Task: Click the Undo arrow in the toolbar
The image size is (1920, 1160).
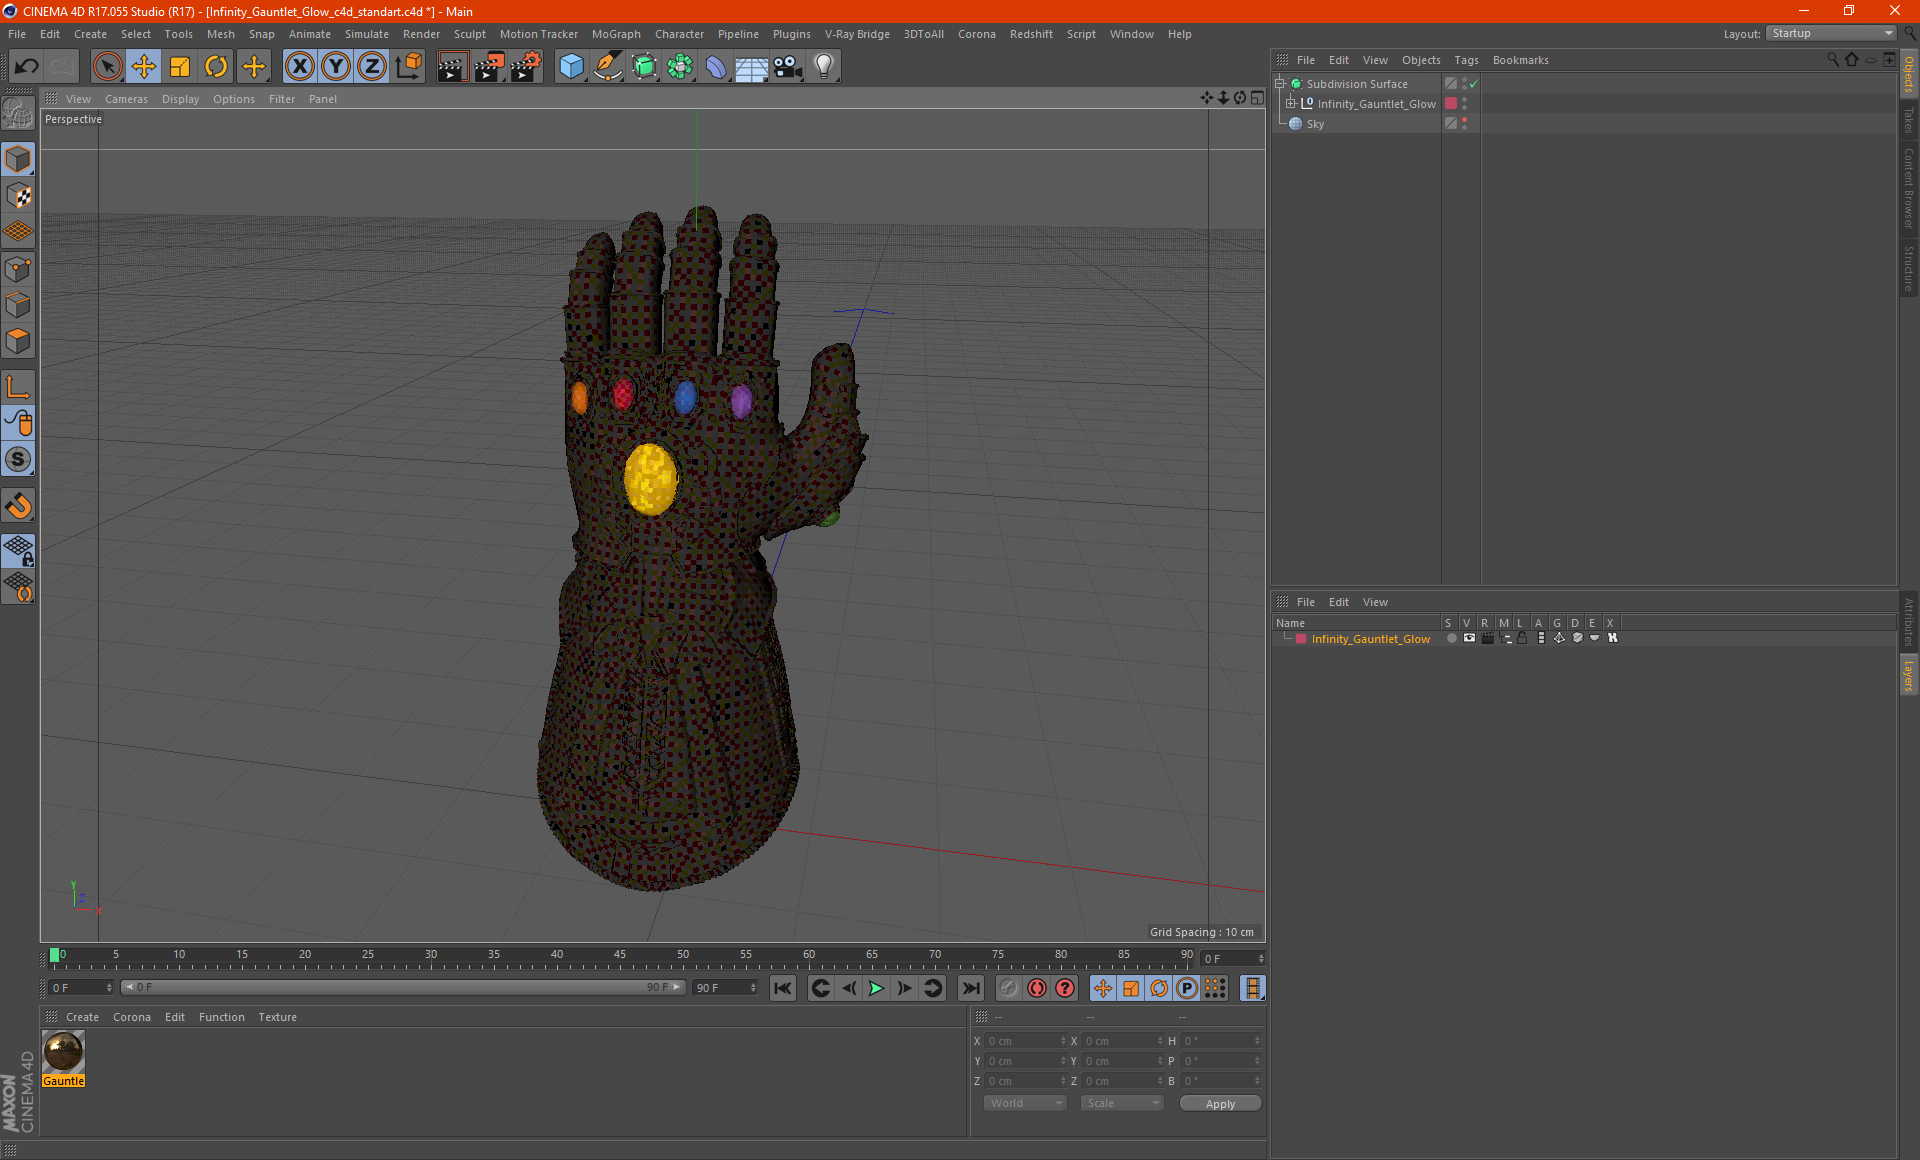Action: (x=27, y=66)
